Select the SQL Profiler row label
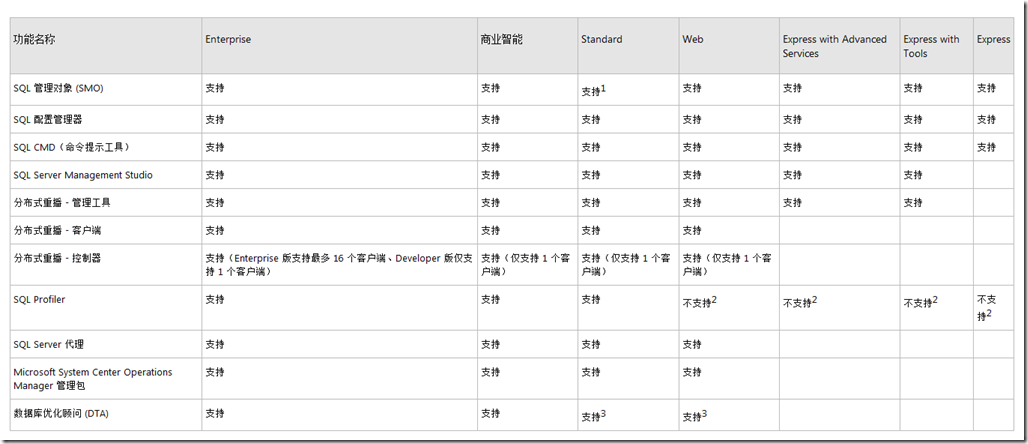This screenshot has height=444, width=1028. (x=39, y=300)
